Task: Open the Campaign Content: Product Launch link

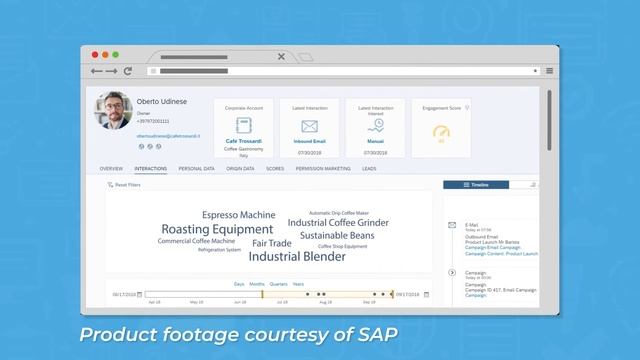Action: [501, 254]
